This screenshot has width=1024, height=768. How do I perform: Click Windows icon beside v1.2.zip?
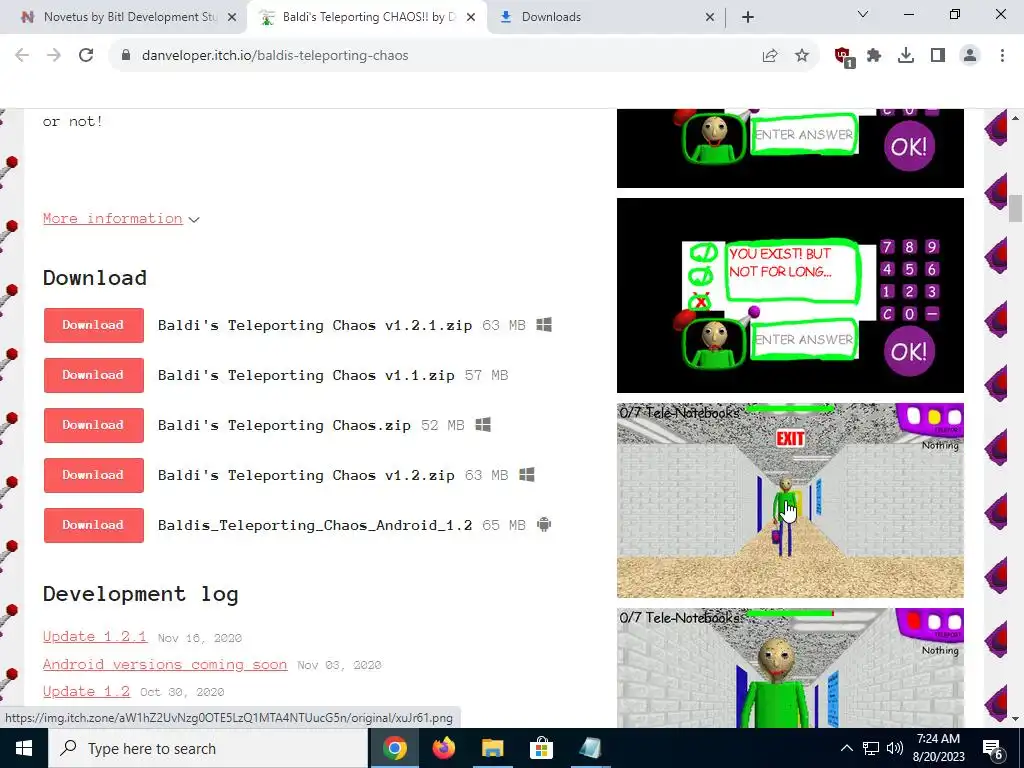[x=526, y=475]
